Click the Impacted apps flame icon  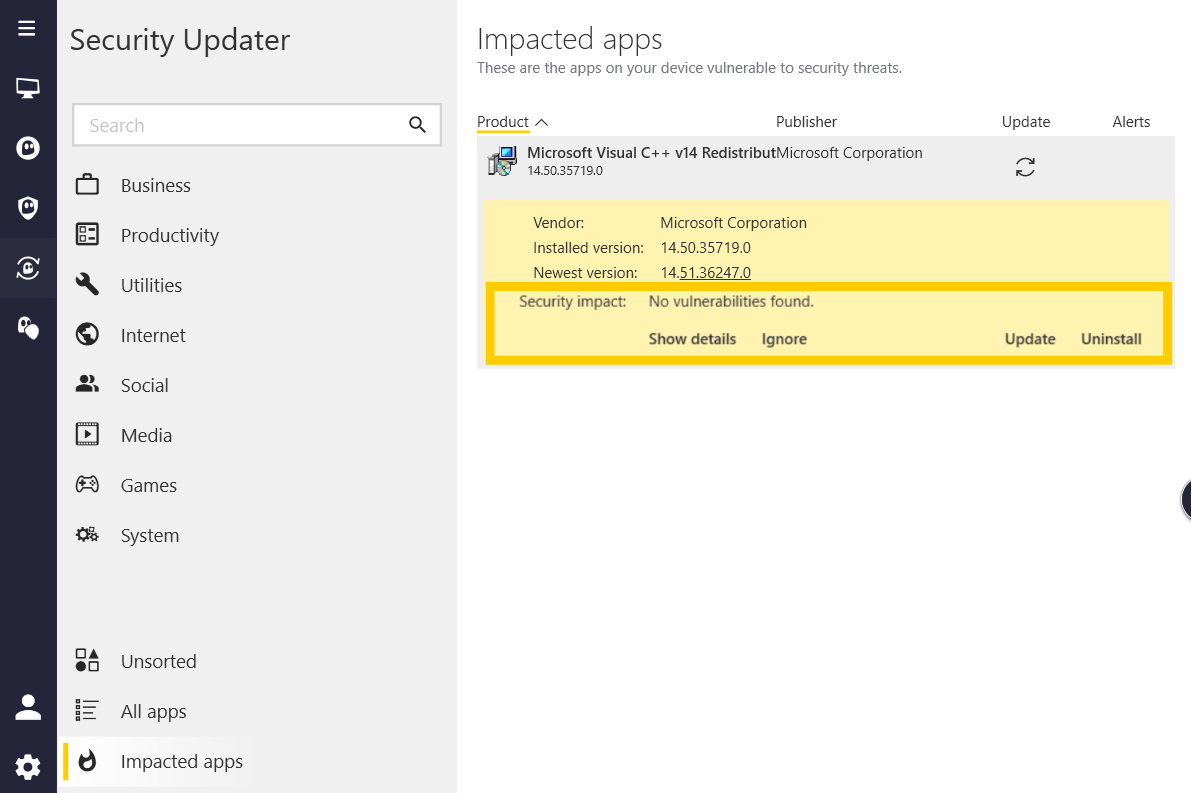(x=87, y=760)
